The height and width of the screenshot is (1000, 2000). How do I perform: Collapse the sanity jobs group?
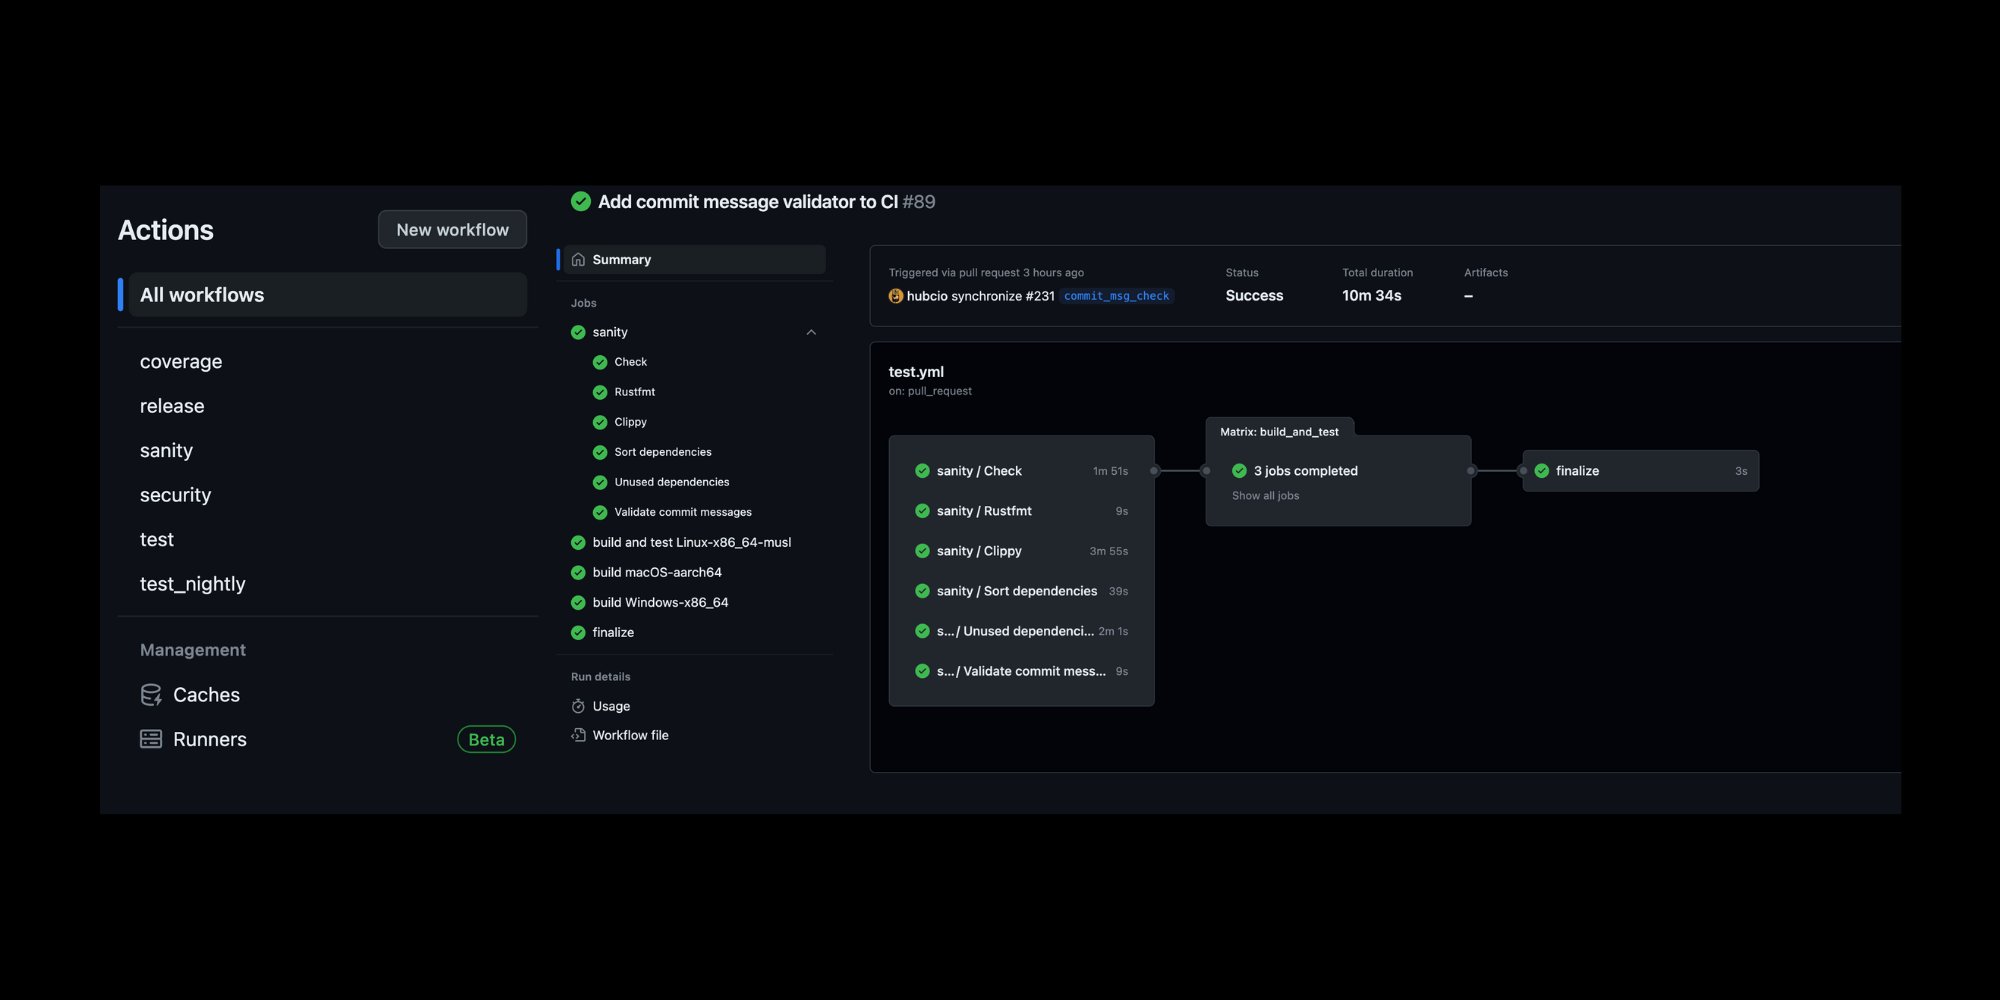(x=811, y=332)
